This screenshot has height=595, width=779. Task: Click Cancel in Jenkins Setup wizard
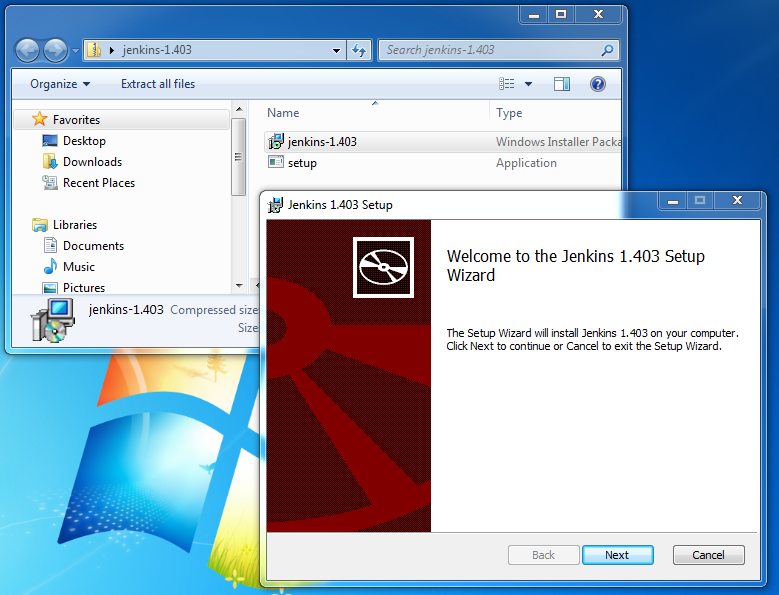pos(708,555)
